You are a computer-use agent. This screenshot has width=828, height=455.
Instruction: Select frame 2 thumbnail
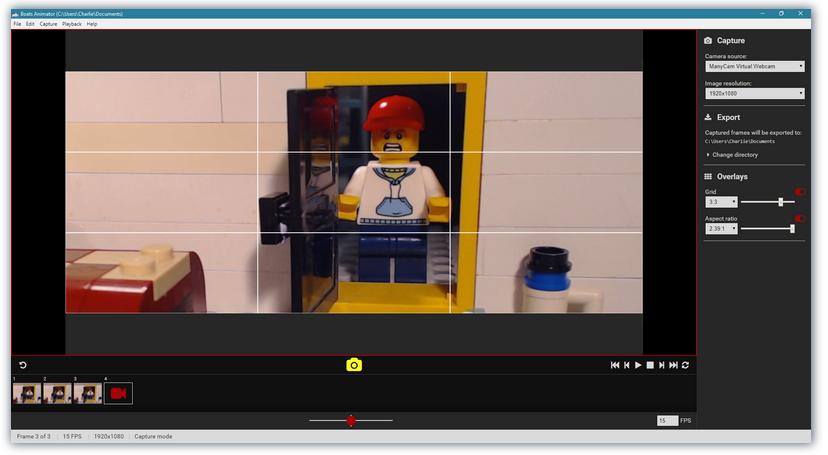[57, 393]
